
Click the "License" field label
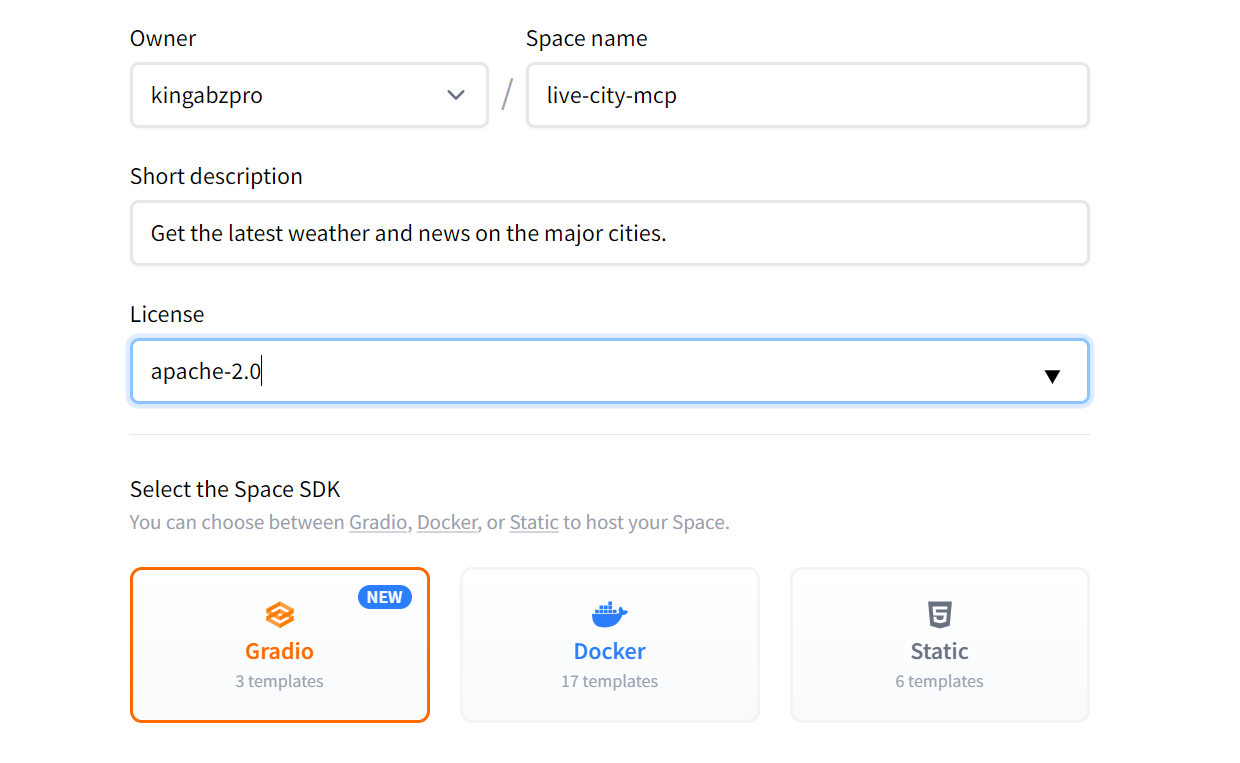(167, 314)
